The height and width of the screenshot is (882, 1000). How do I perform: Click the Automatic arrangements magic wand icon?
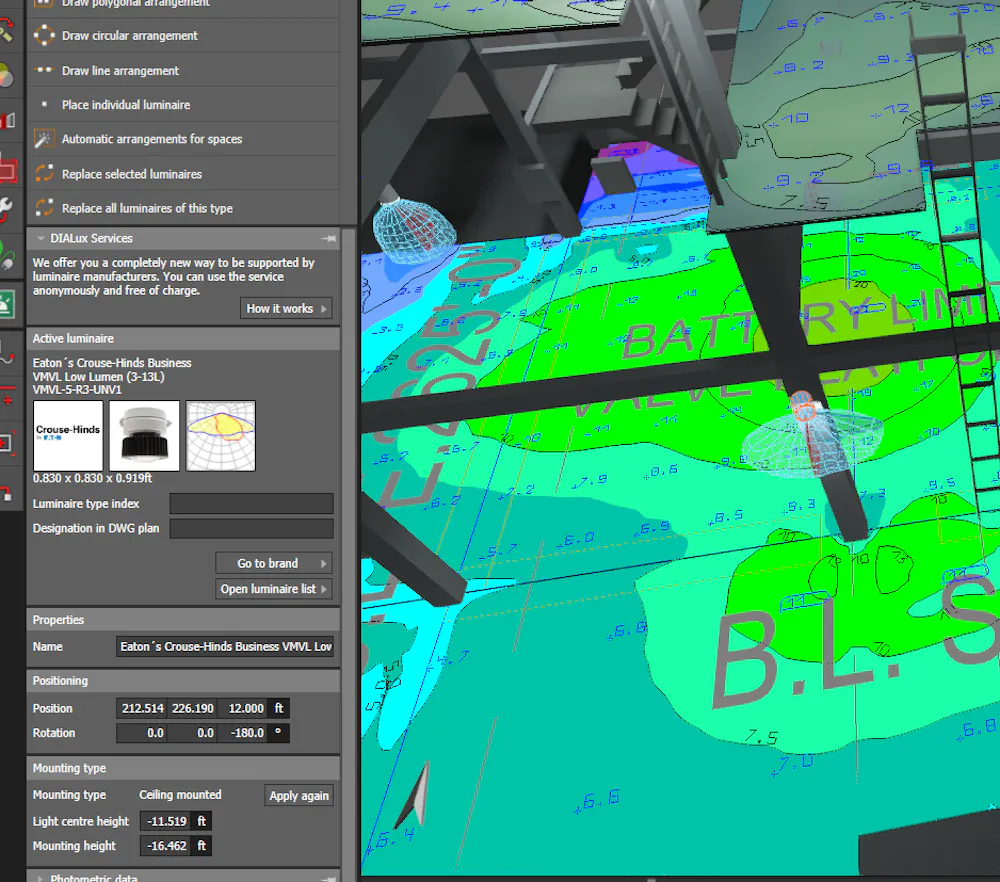(x=44, y=138)
